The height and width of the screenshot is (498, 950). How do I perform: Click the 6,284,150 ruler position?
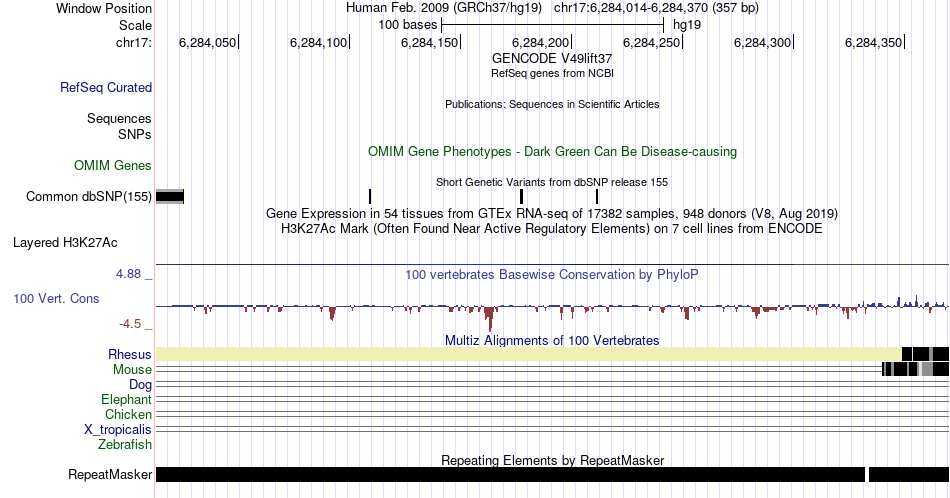coord(430,42)
